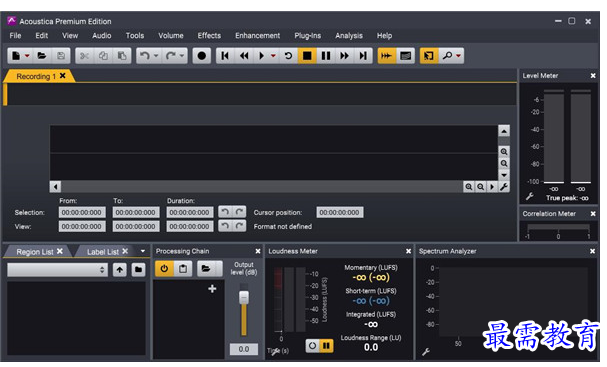Click the Undo arrow button
The width and height of the screenshot is (607, 367).
point(144,56)
